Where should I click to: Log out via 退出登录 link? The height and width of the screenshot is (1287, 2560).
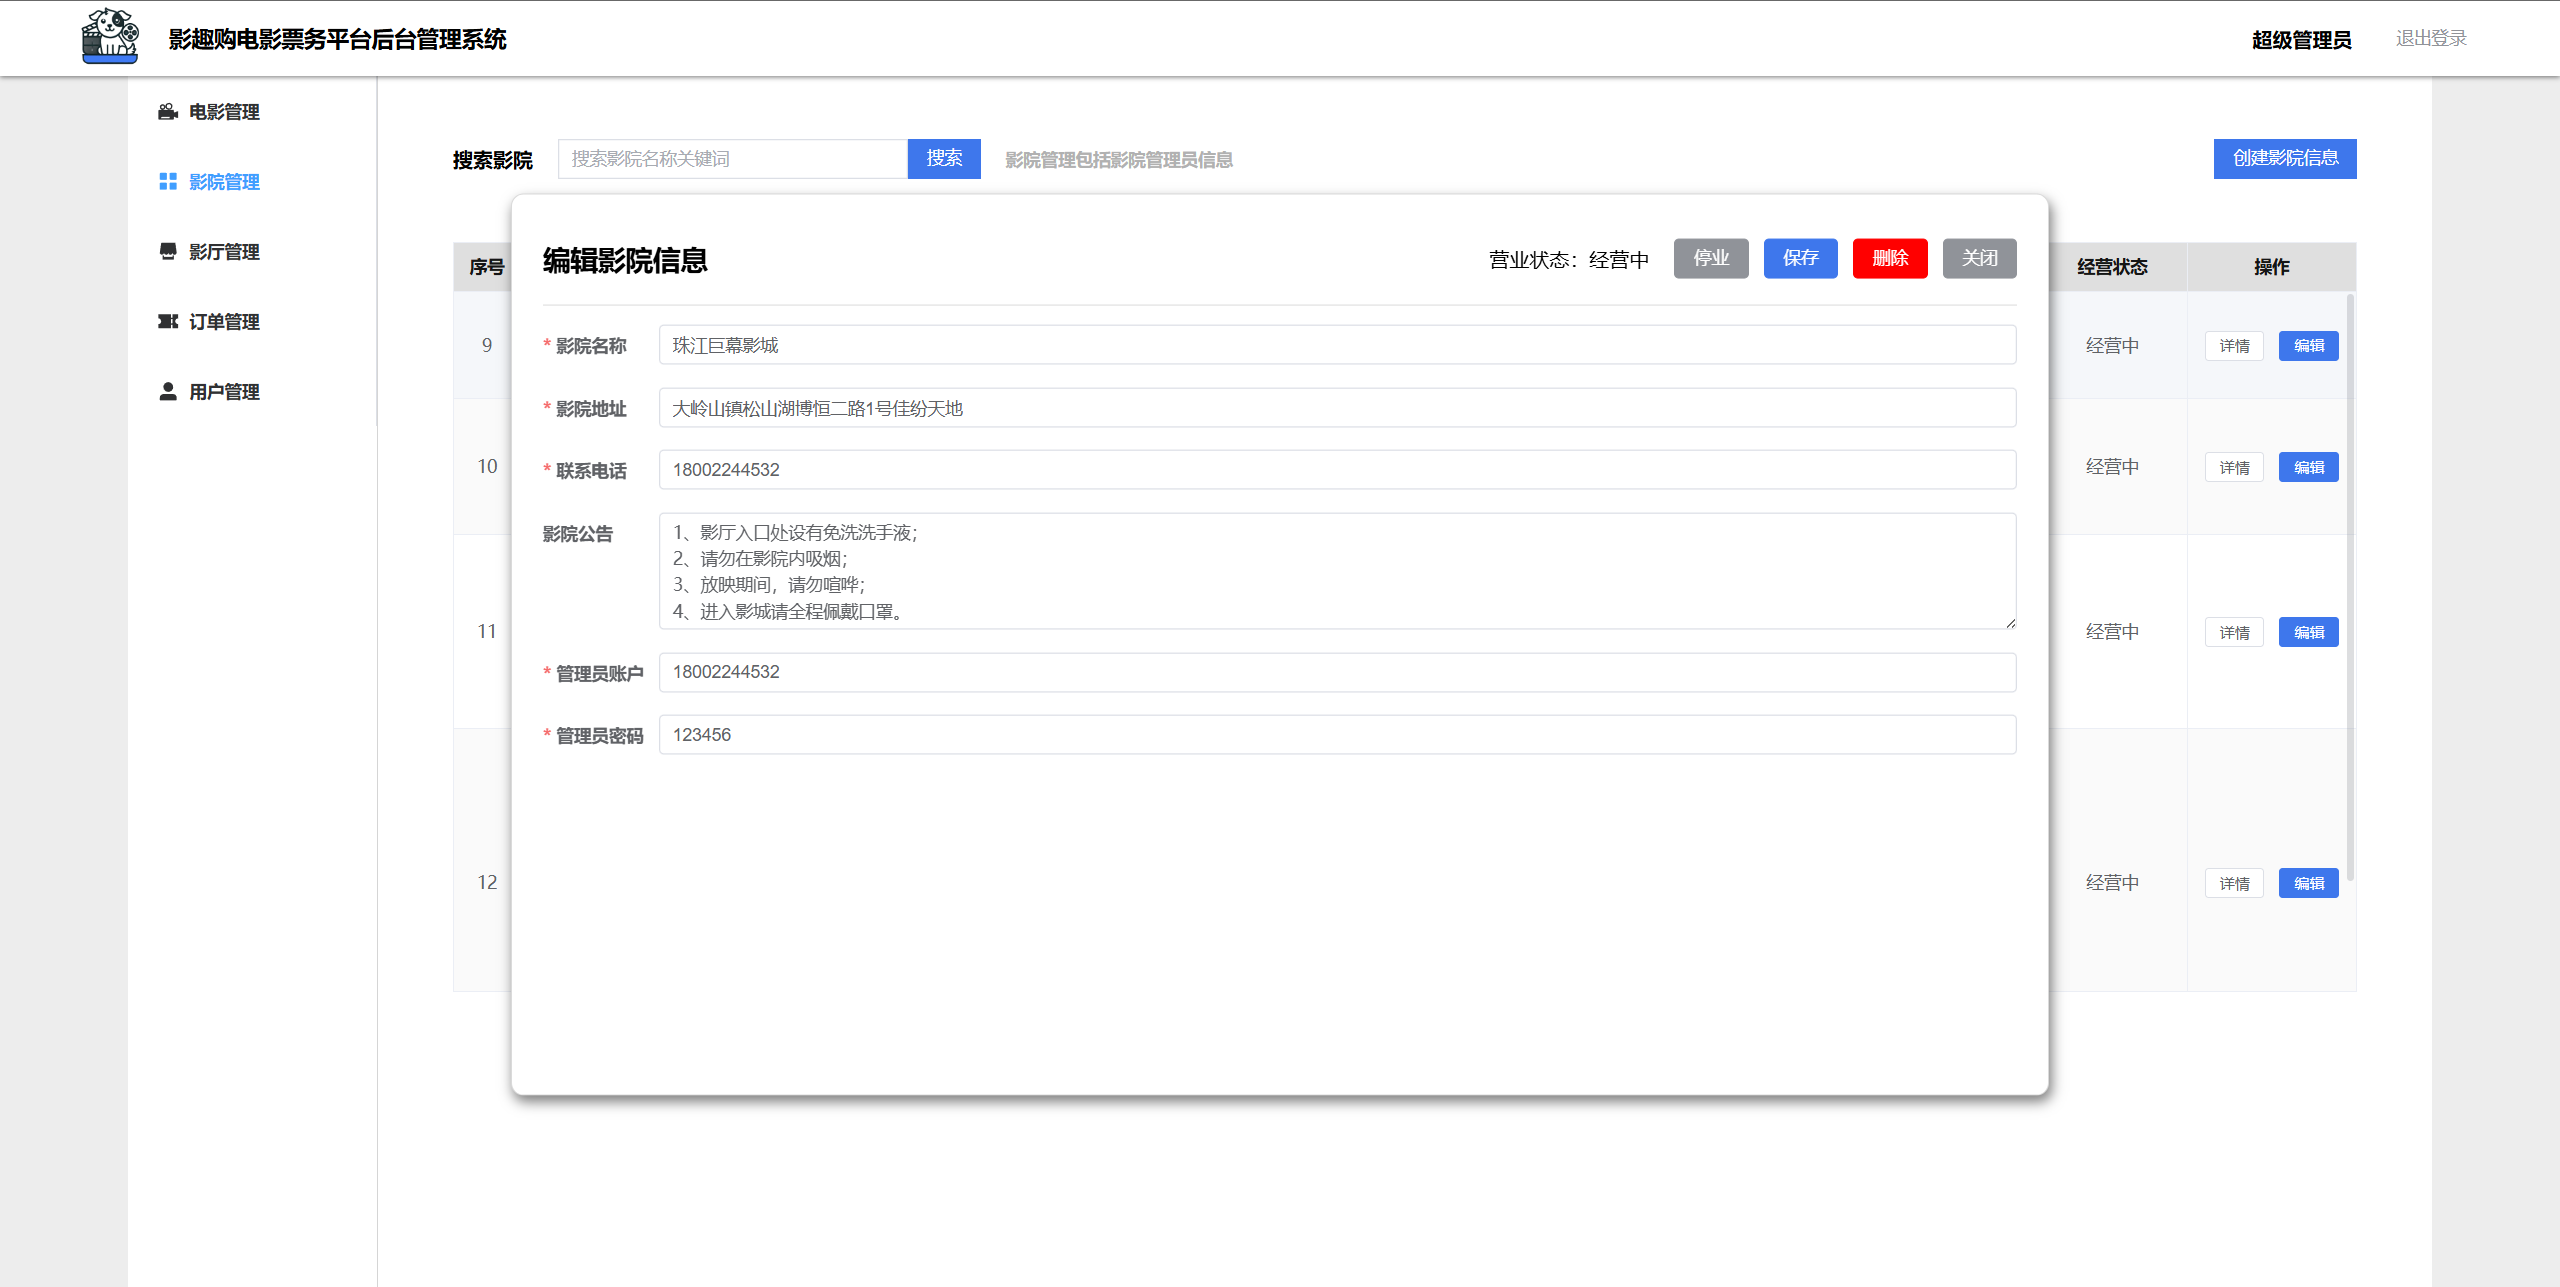[x=2431, y=38]
